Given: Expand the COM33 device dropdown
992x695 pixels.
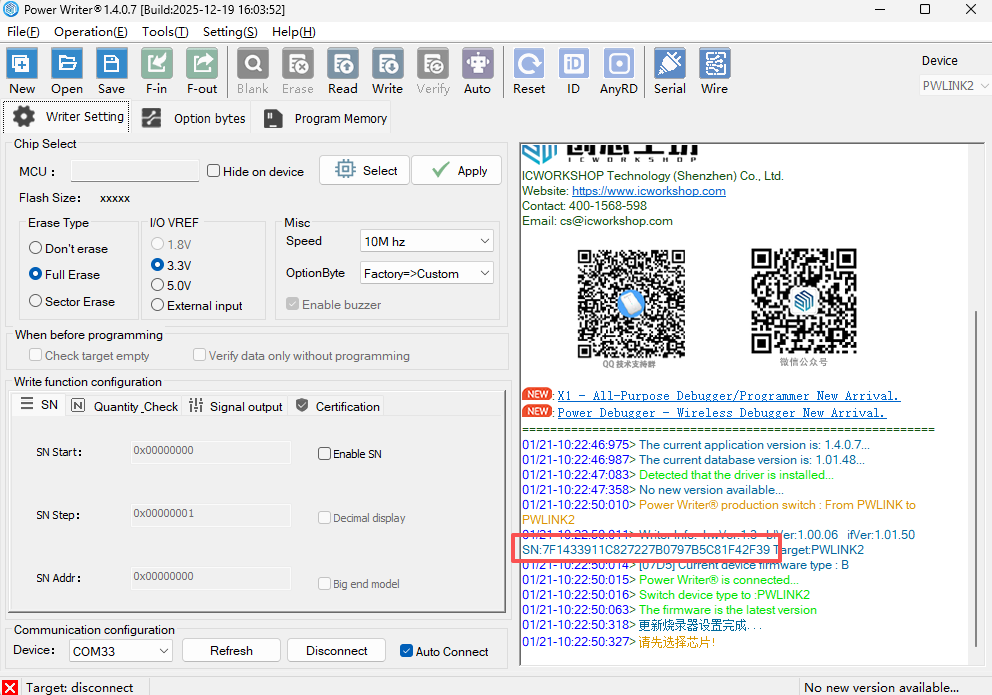Looking at the screenshot, I should [120, 651].
